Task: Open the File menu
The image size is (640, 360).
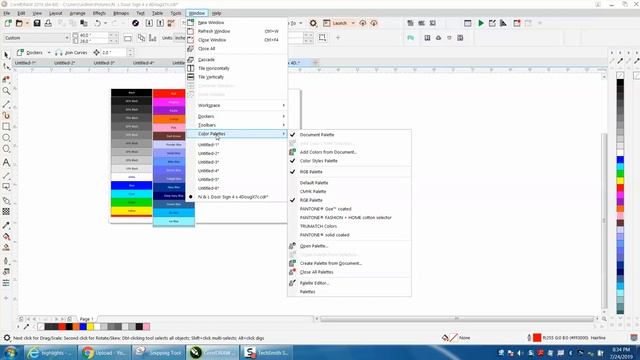Action: coord(7,13)
